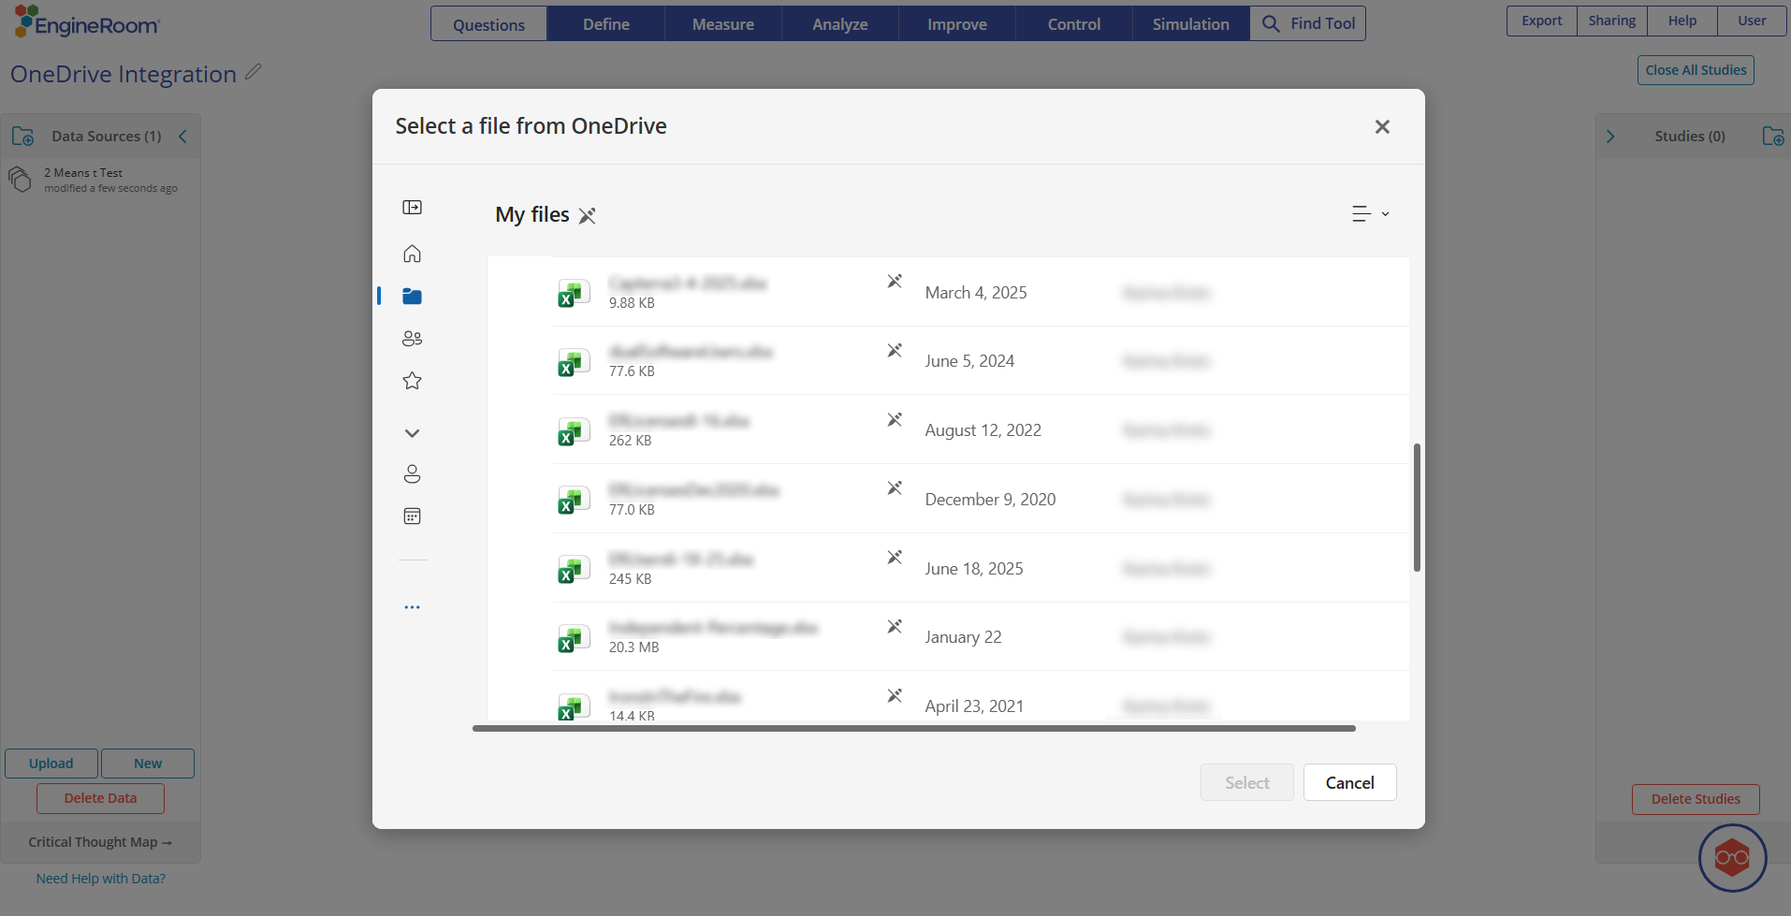Open the User menu button
The width and height of the screenshot is (1791, 916).
pos(1752,21)
